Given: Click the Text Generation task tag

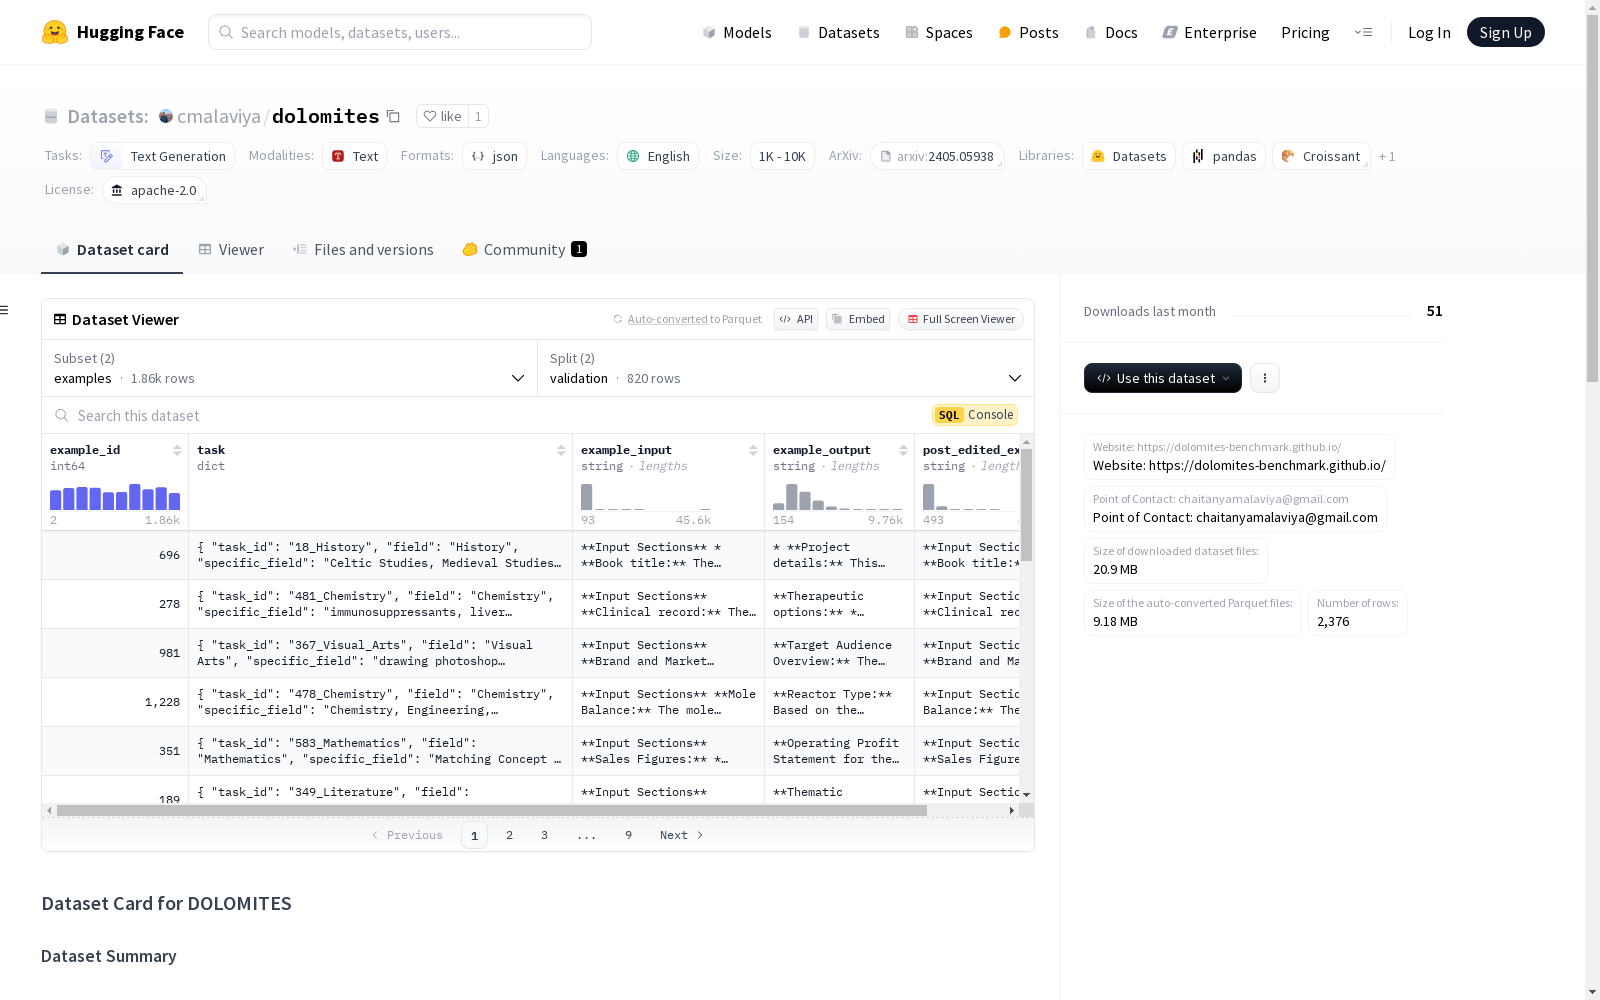Looking at the screenshot, I should 163,156.
